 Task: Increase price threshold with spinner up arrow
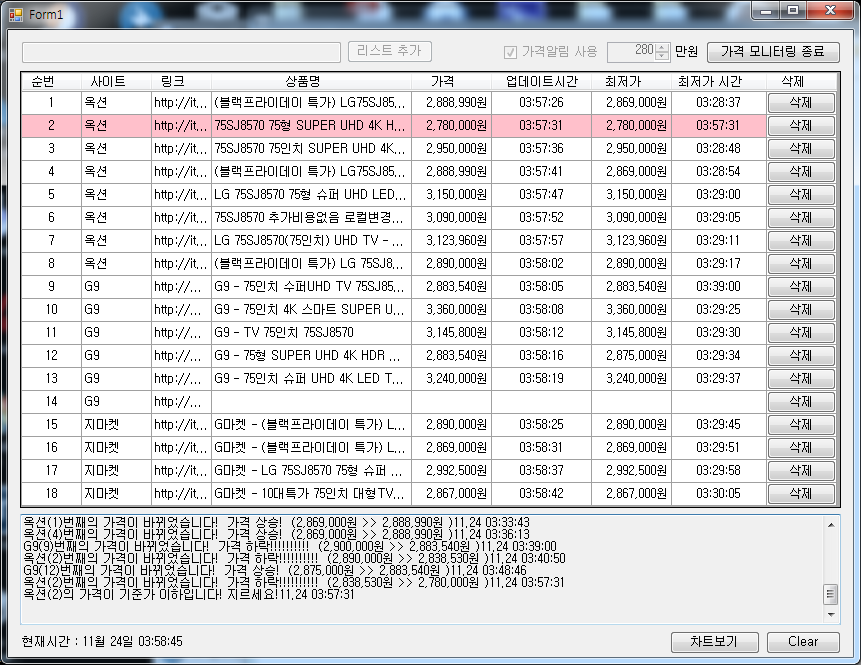661,47
